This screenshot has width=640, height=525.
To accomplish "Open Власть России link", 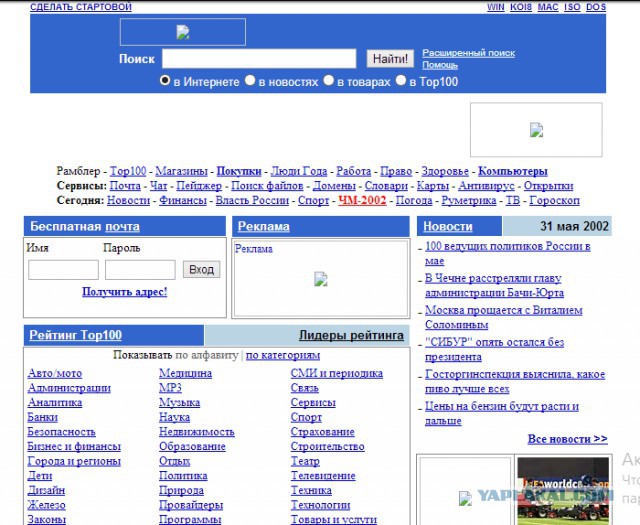I will [252, 200].
